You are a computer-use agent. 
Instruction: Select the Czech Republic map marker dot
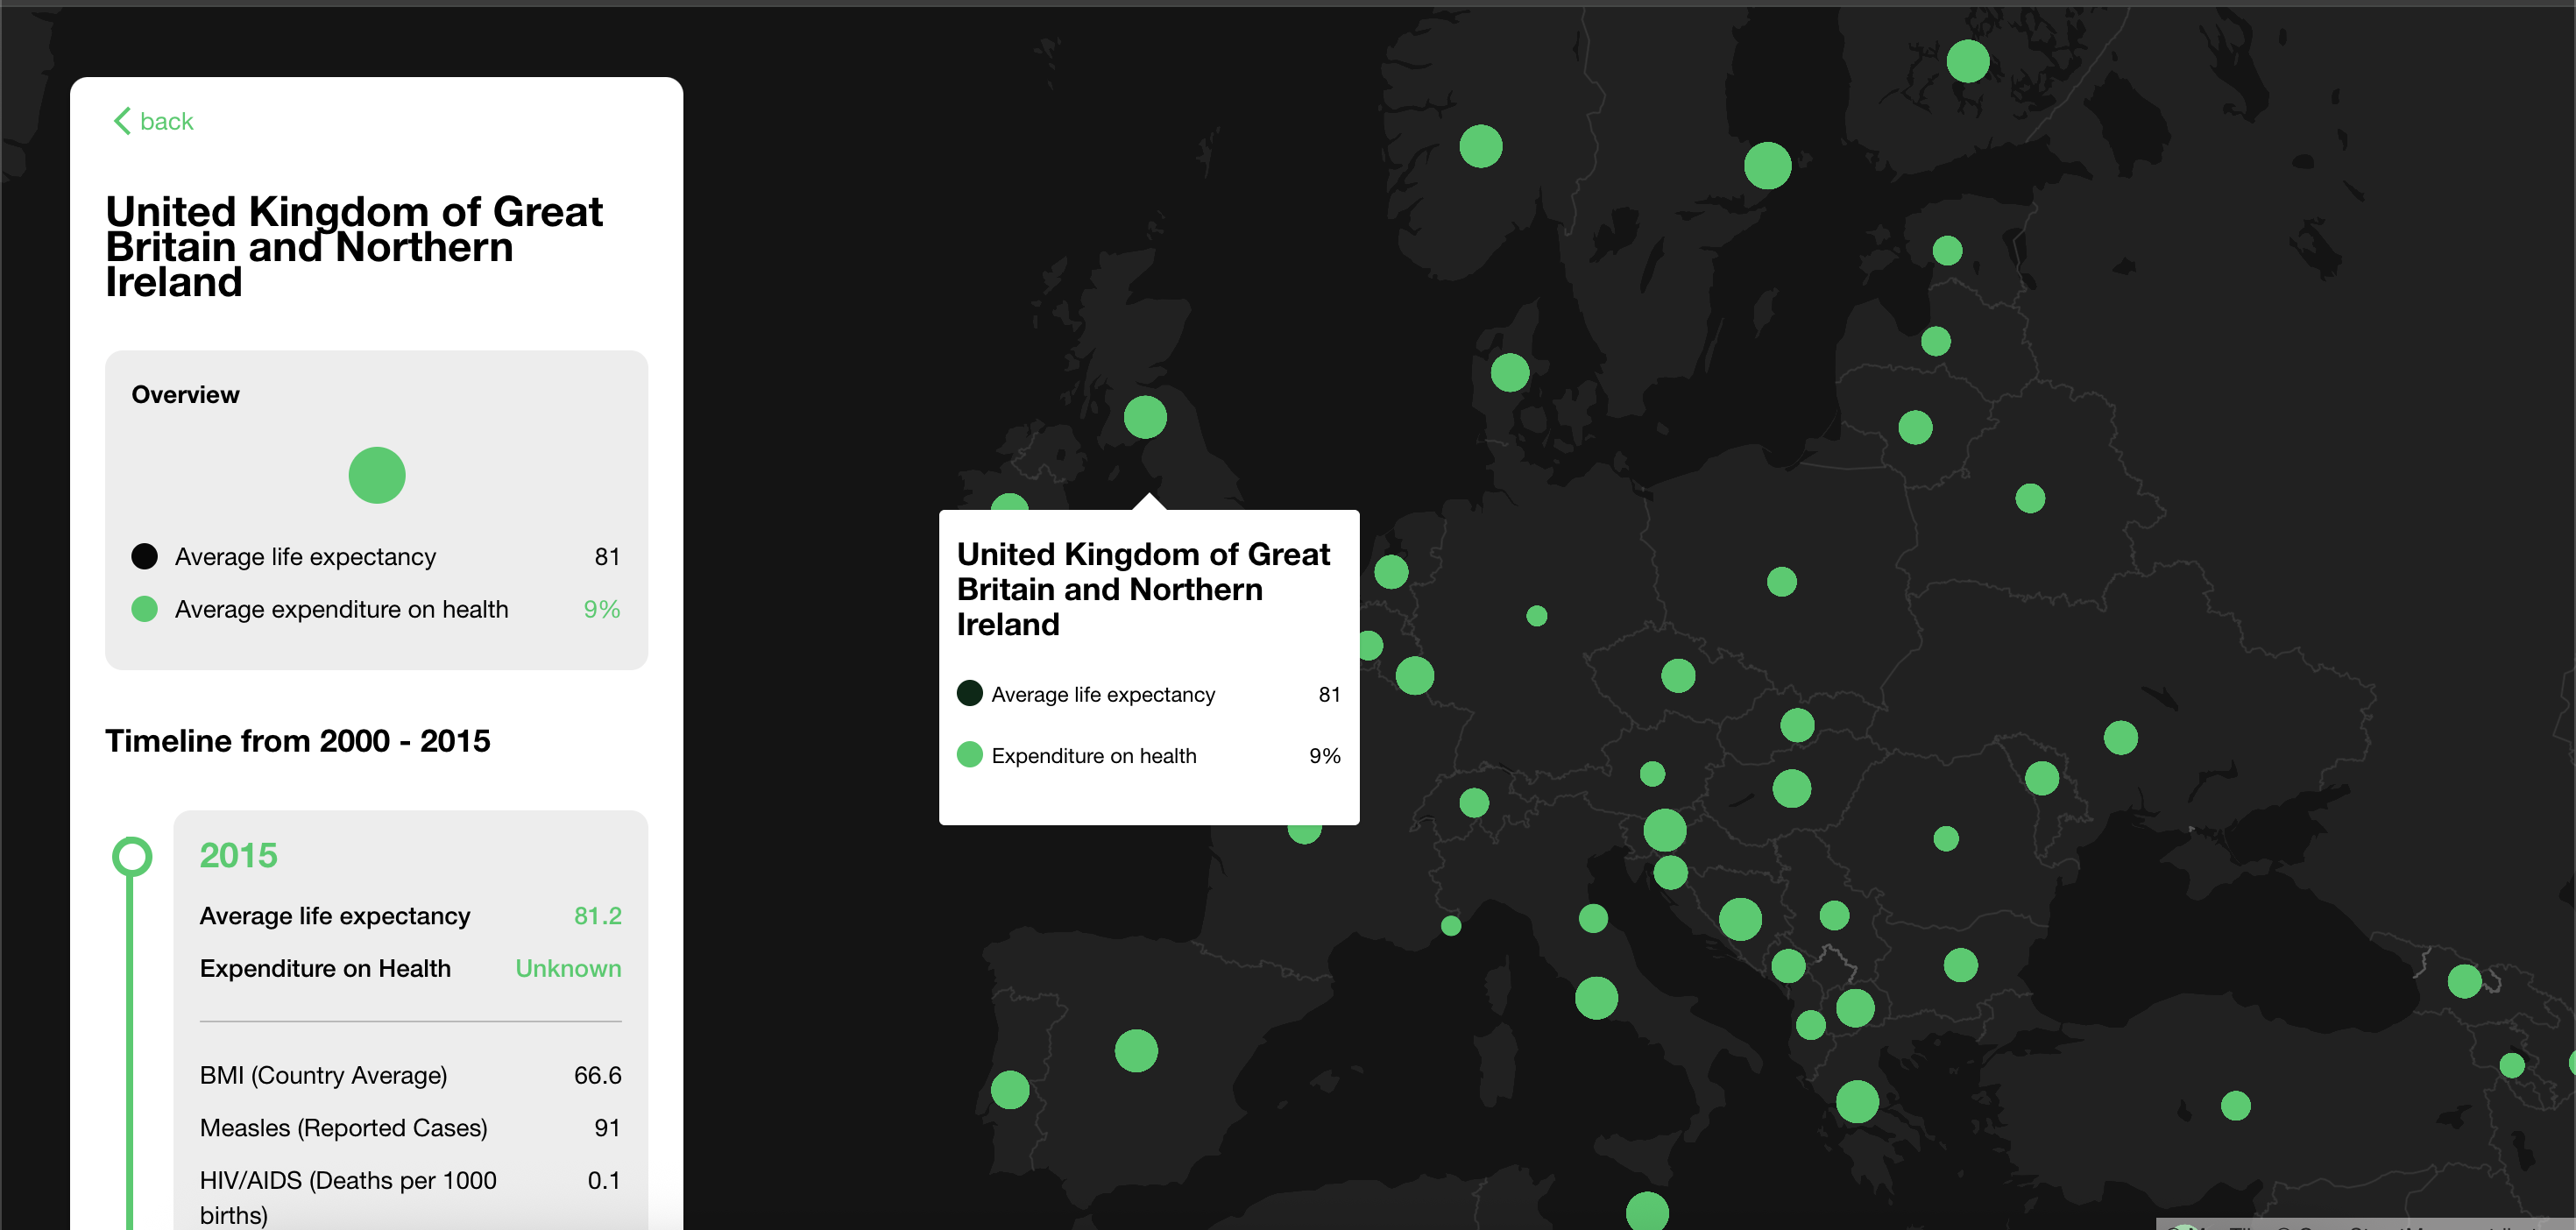[x=1678, y=676]
